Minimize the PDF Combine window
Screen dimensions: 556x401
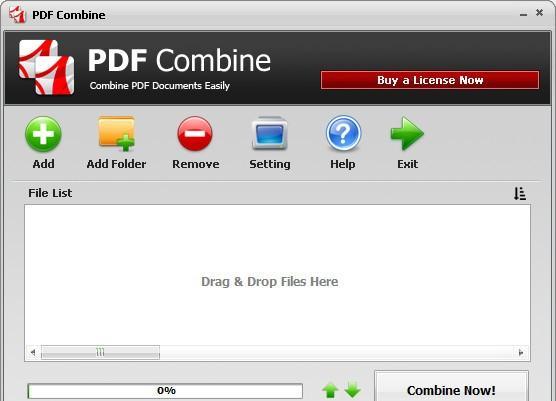523,15
